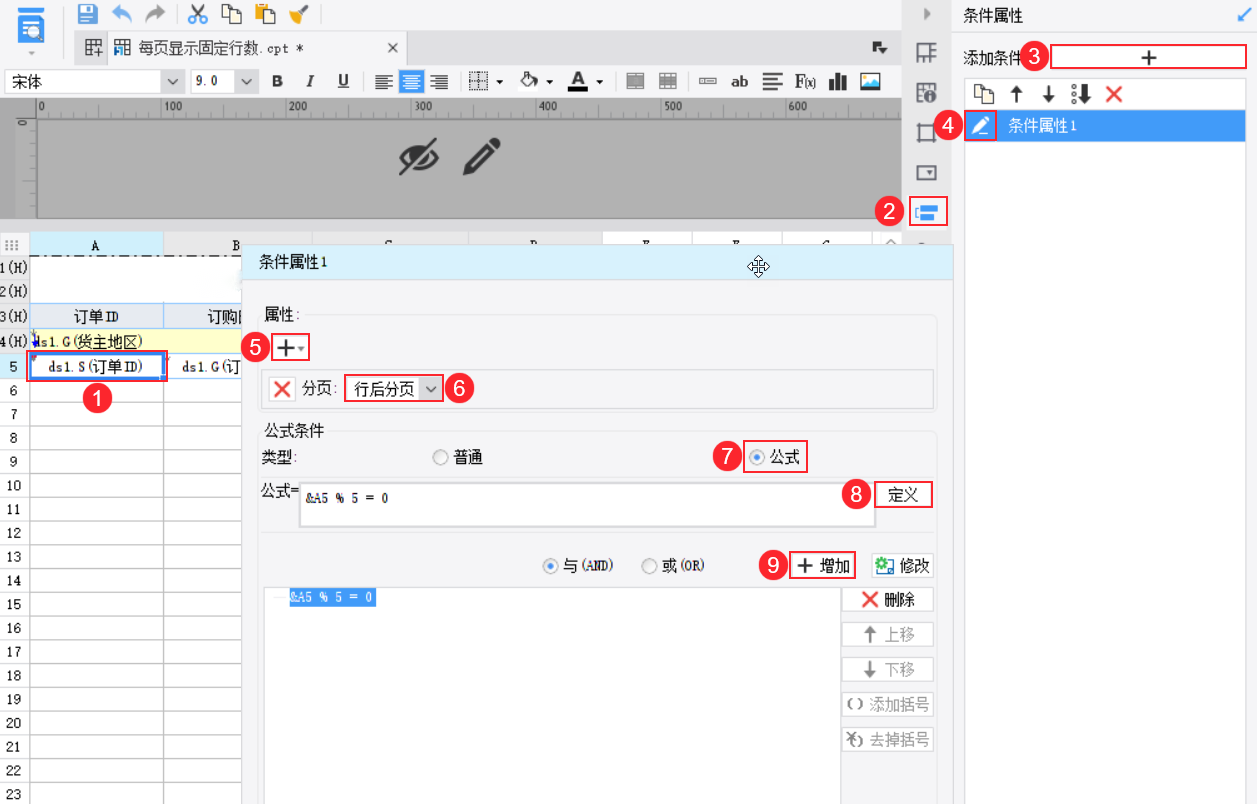Select 条件属性1 in the condition list
Viewport: 1257px width, 804px height.
[x=1042, y=126]
